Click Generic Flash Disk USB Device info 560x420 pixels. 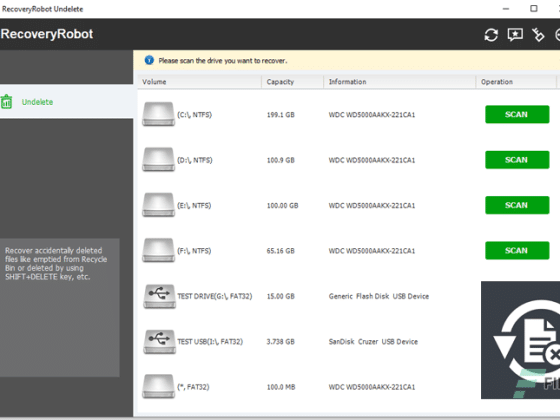(379, 296)
